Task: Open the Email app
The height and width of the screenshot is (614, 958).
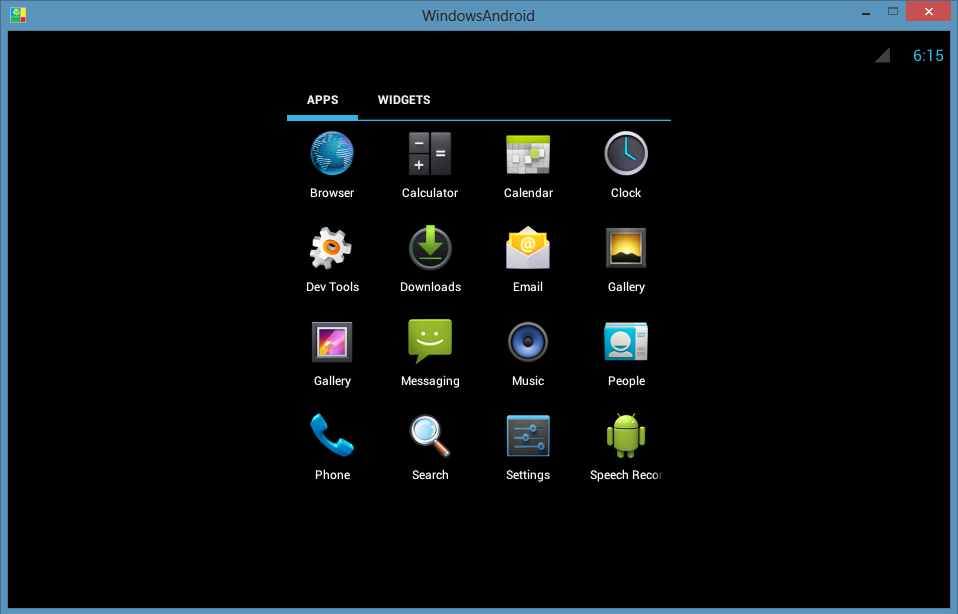Action: click(528, 247)
